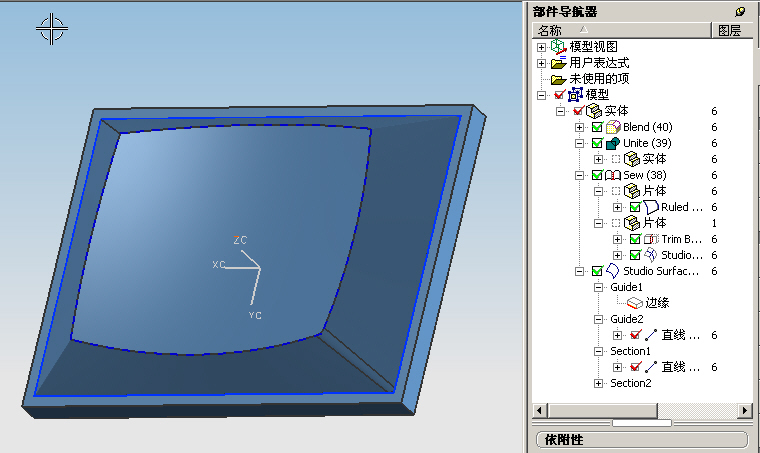Viewport: 760px width, 453px height.
Task: Click the crosshair target icon in viewport
Action: [51, 29]
